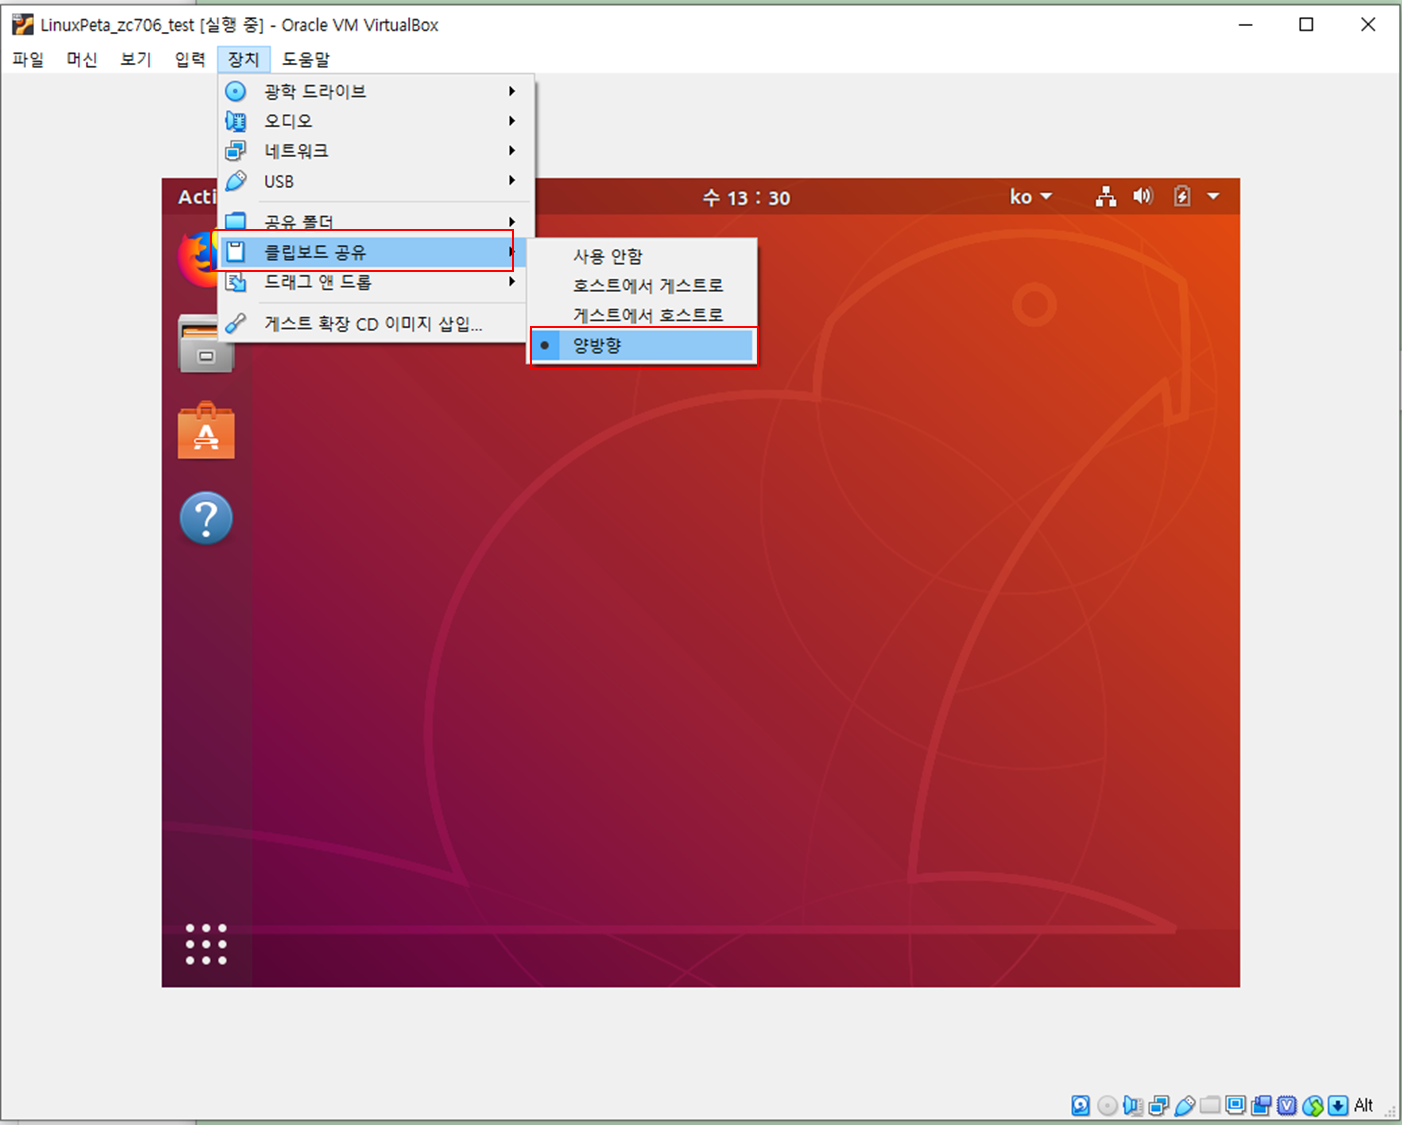Click the hard disk activity status icon
1402x1125 pixels.
click(1081, 1105)
